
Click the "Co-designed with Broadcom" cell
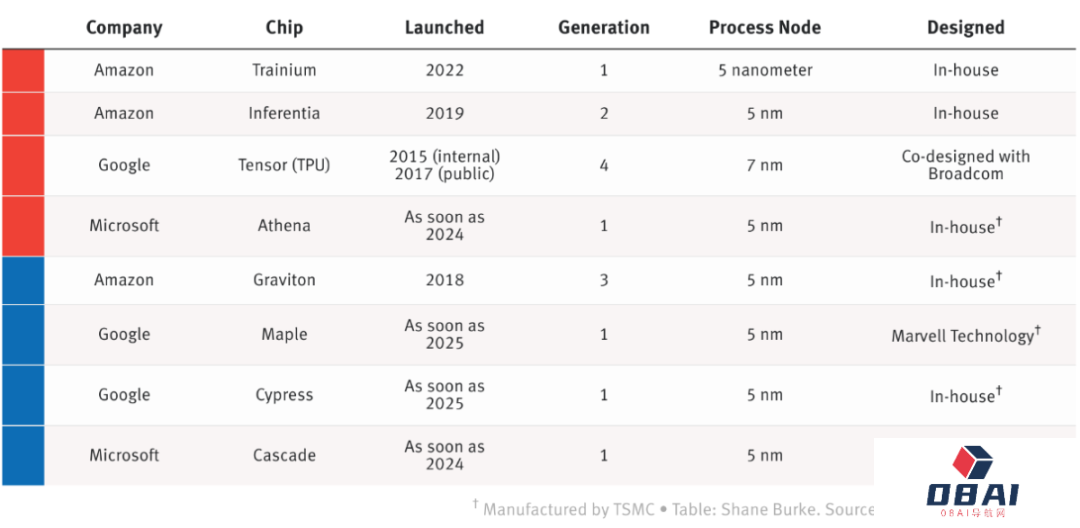tap(965, 165)
